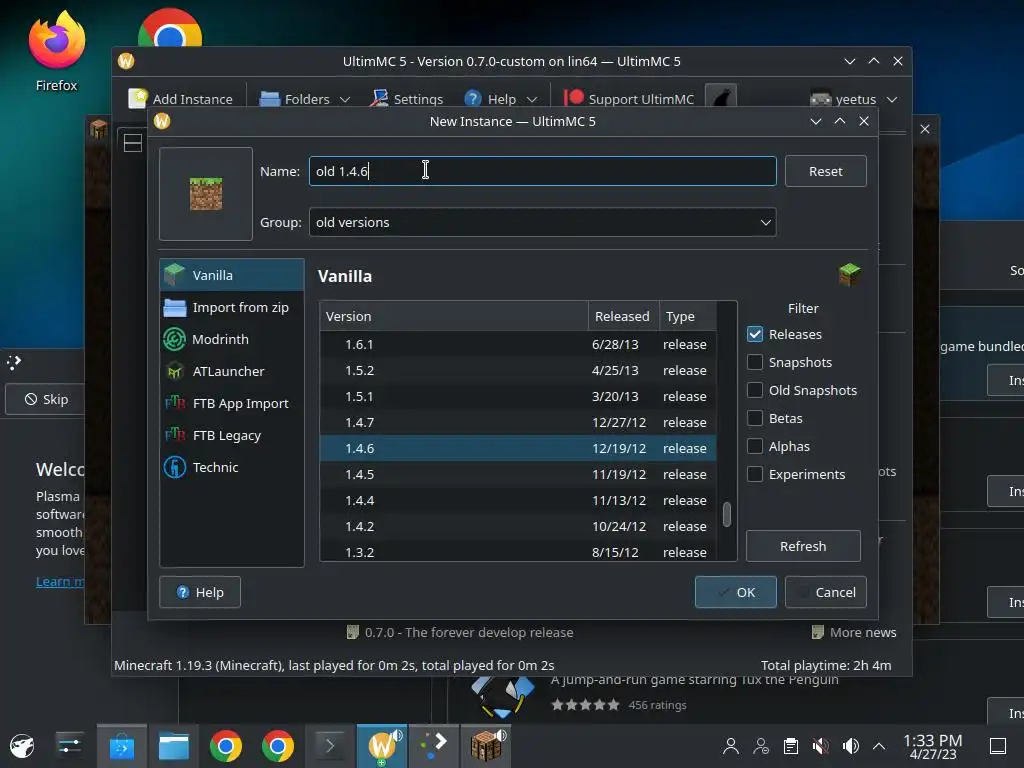The image size is (1024, 768).
Task: Enable the Old Snapshots filter
Action: tap(755, 390)
